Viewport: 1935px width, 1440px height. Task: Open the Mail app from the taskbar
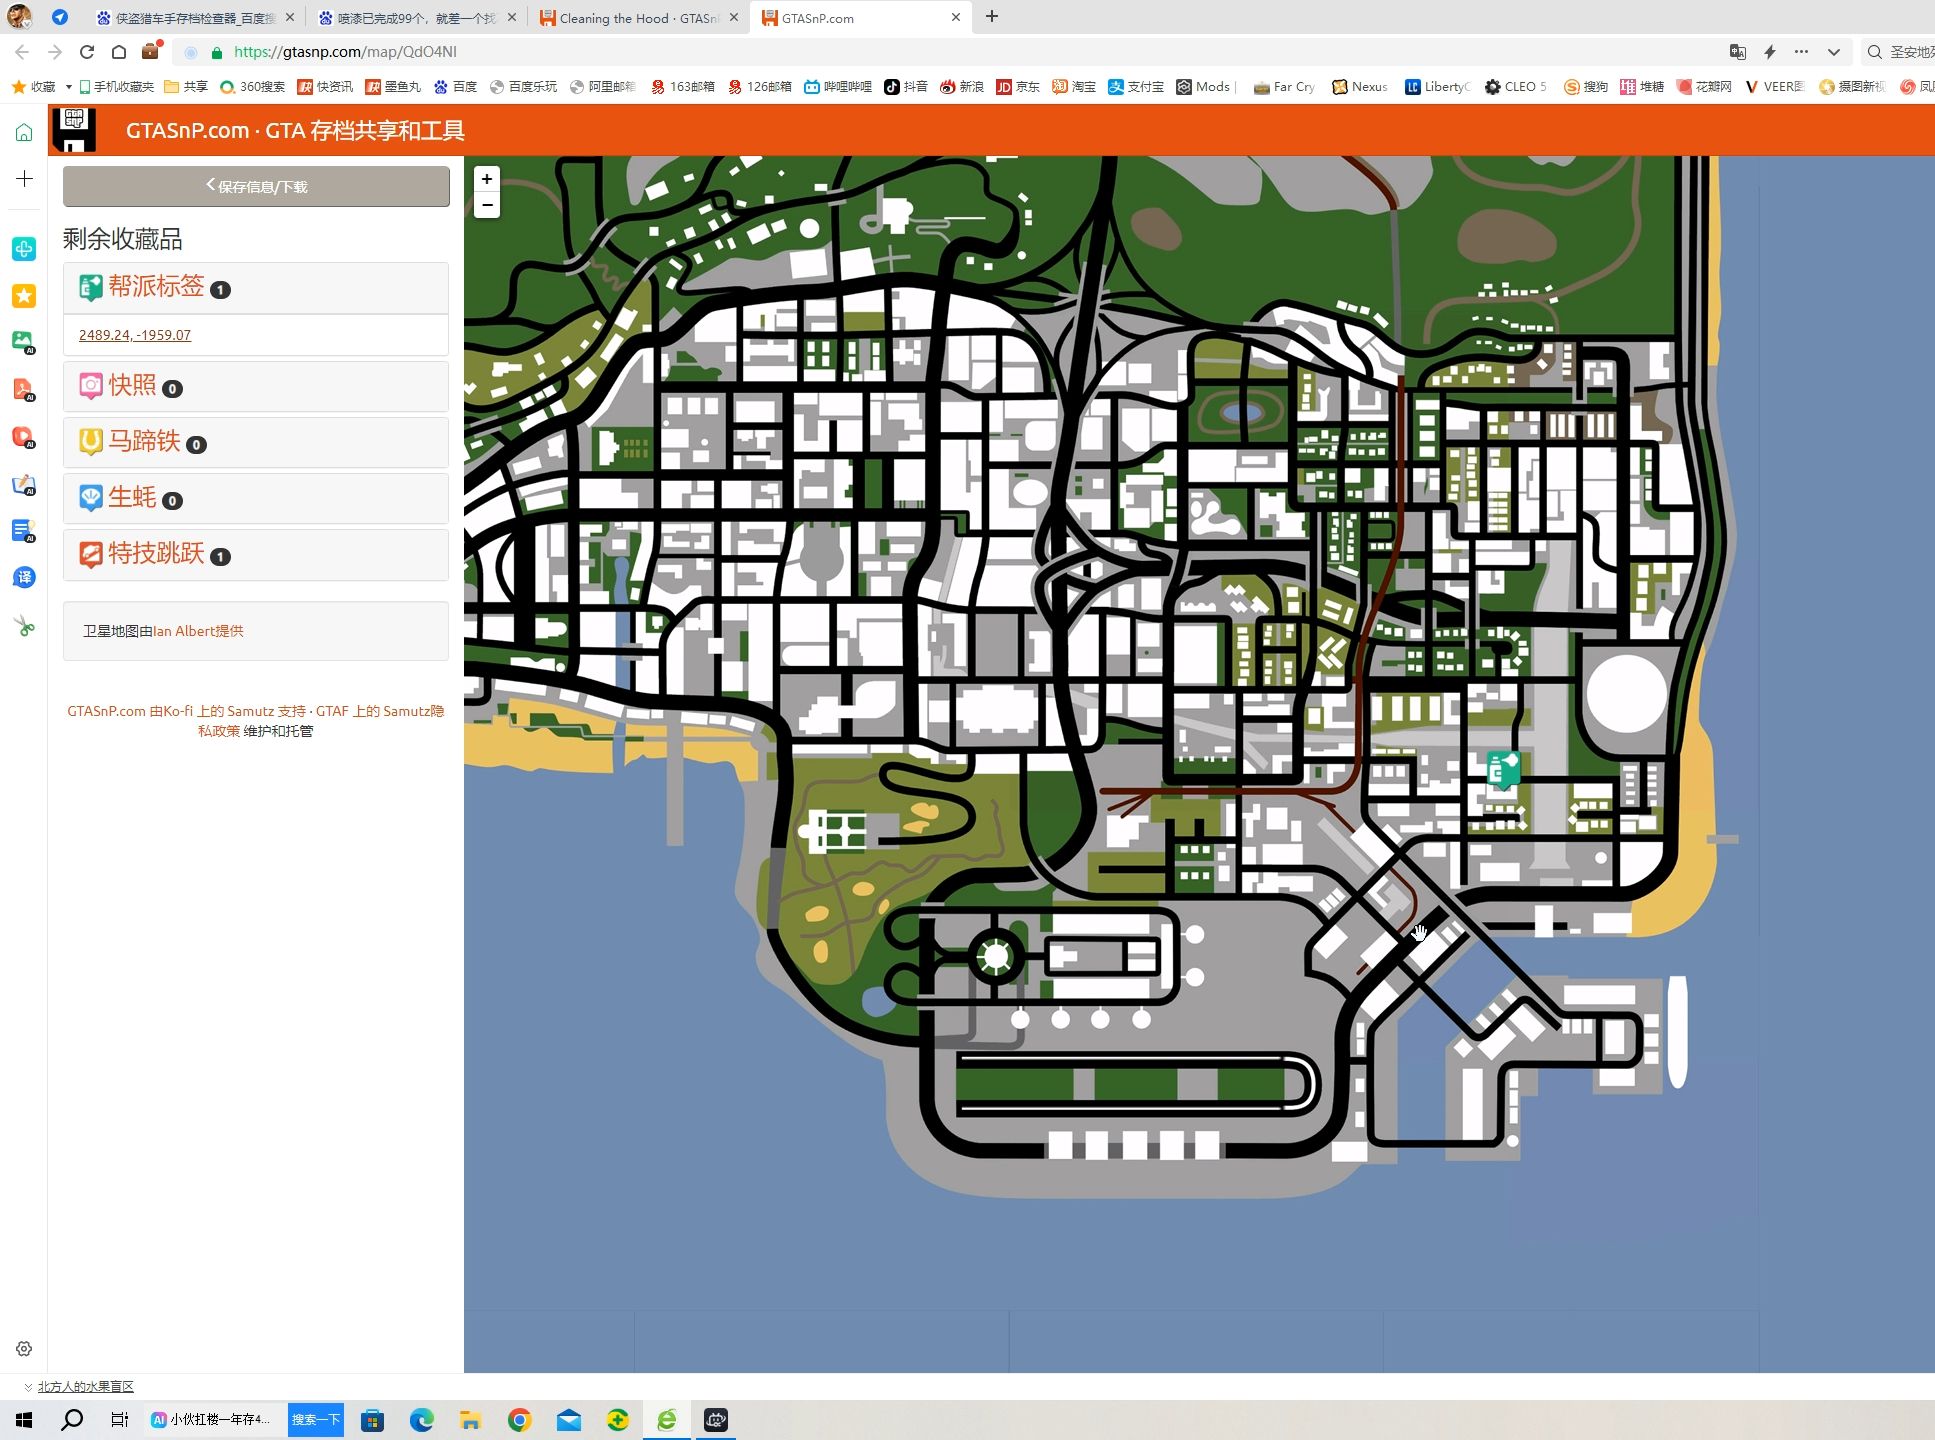[x=568, y=1419]
